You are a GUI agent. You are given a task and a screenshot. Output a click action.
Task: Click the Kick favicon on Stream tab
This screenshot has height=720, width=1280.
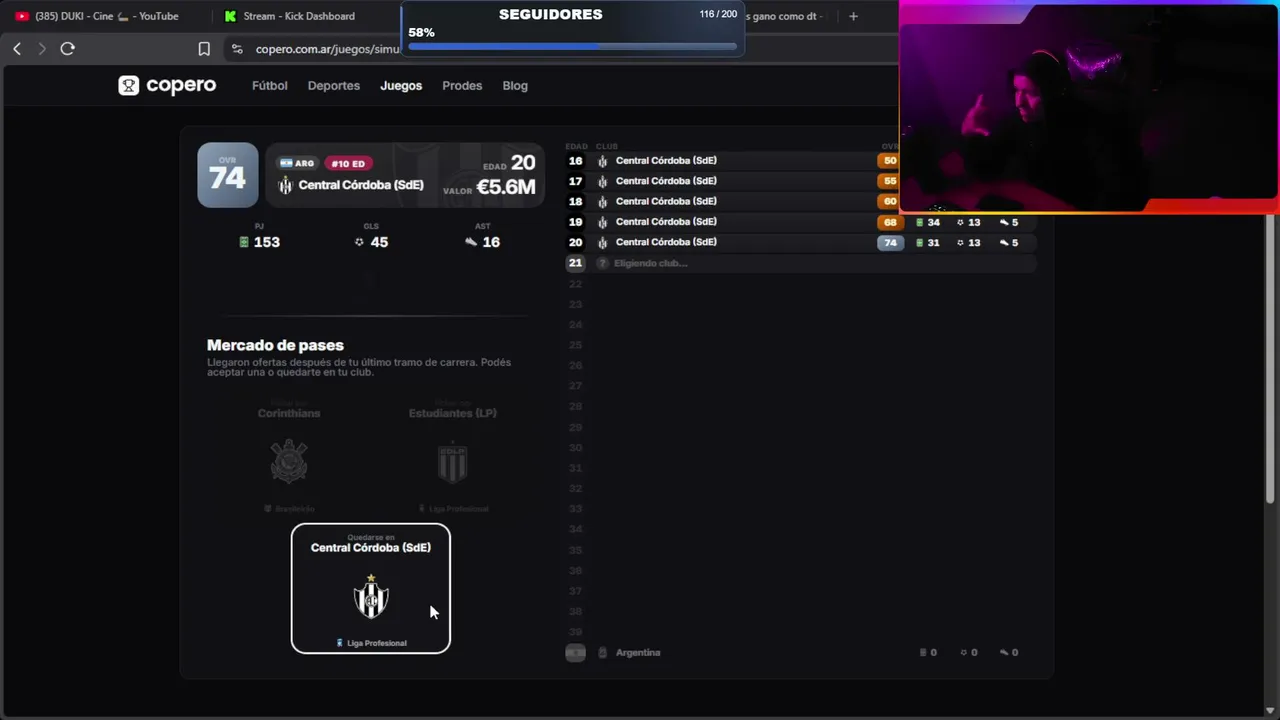tap(231, 16)
